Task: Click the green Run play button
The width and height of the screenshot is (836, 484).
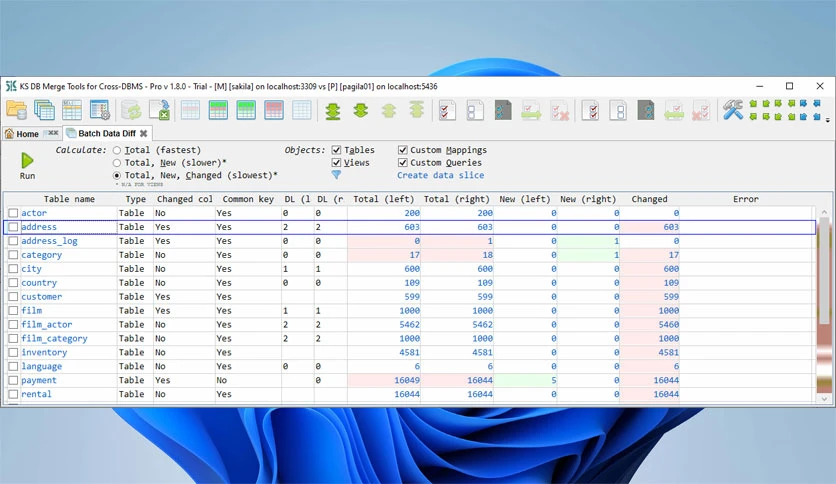Action: pos(27,160)
